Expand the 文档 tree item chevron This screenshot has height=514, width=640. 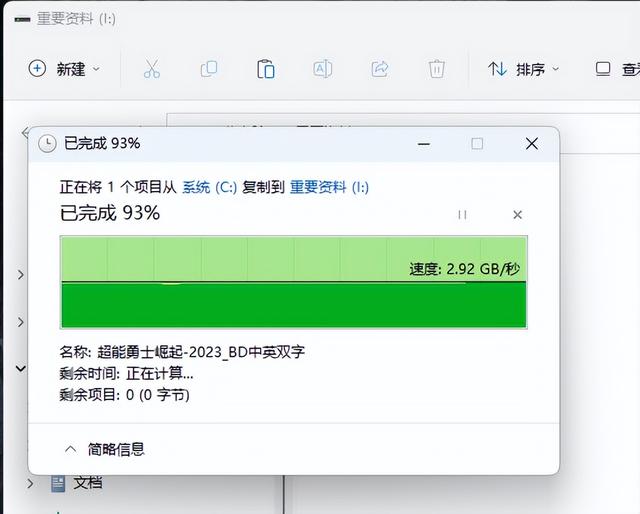pos(30,483)
